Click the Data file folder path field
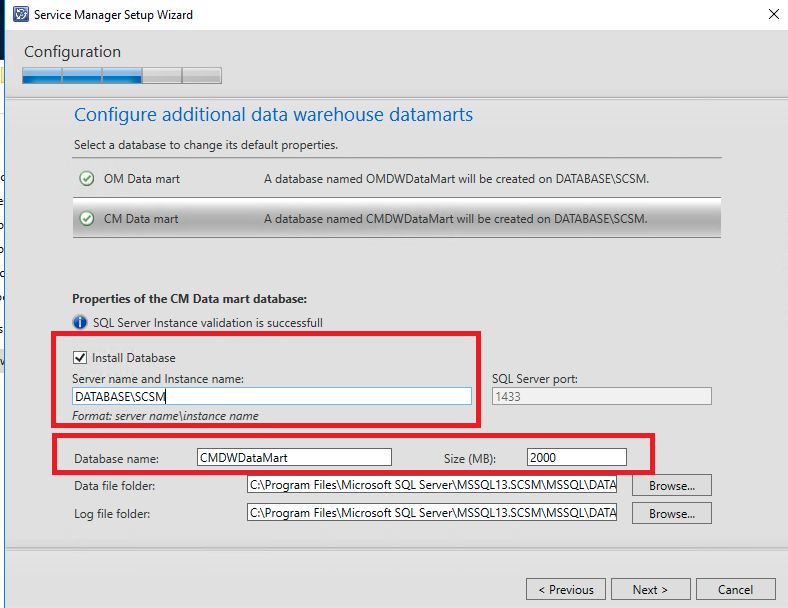The width and height of the screenshot is (788, 608). pyautogui.click(x=432, y=485)
